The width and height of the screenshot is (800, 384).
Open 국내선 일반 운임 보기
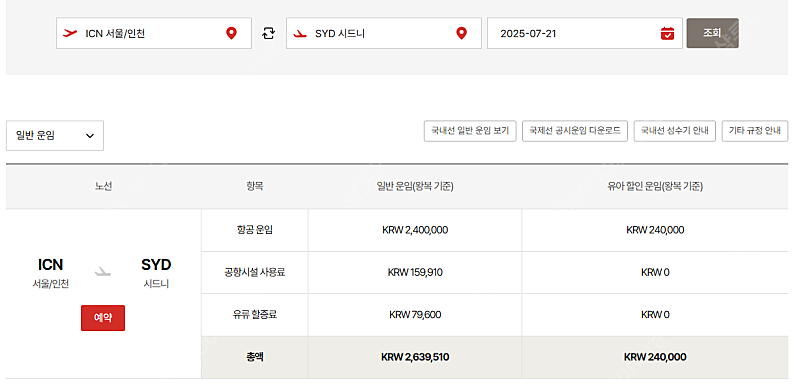pos(470,131)
